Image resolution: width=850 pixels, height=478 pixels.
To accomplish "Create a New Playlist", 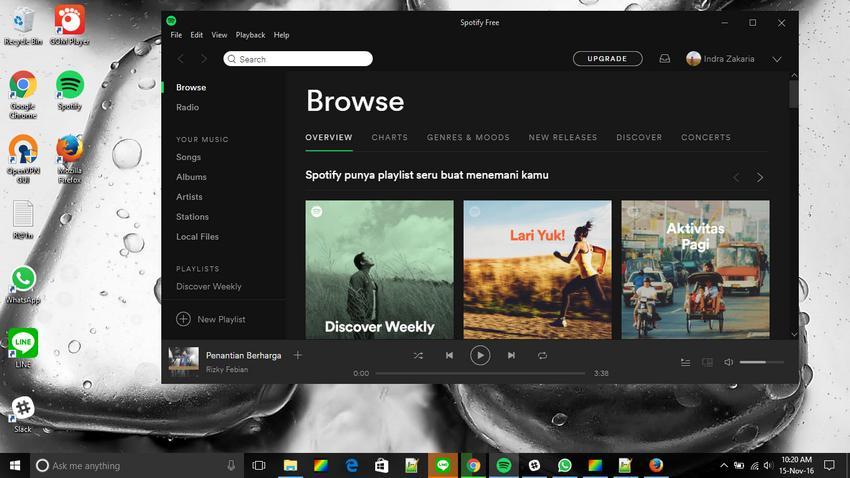I will (211, 319).
